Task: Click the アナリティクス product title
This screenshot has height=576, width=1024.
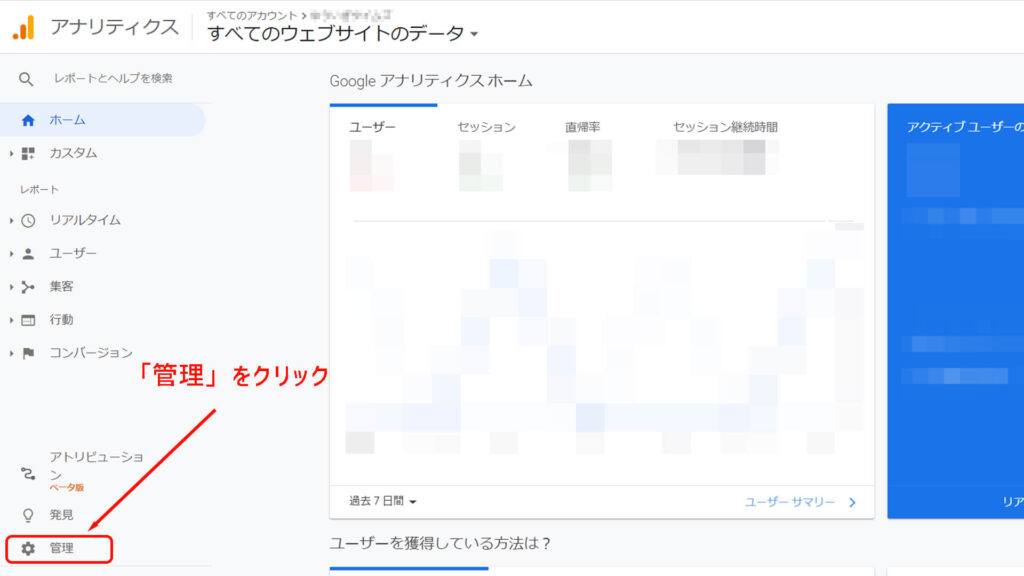Action: tap(114, 27)
